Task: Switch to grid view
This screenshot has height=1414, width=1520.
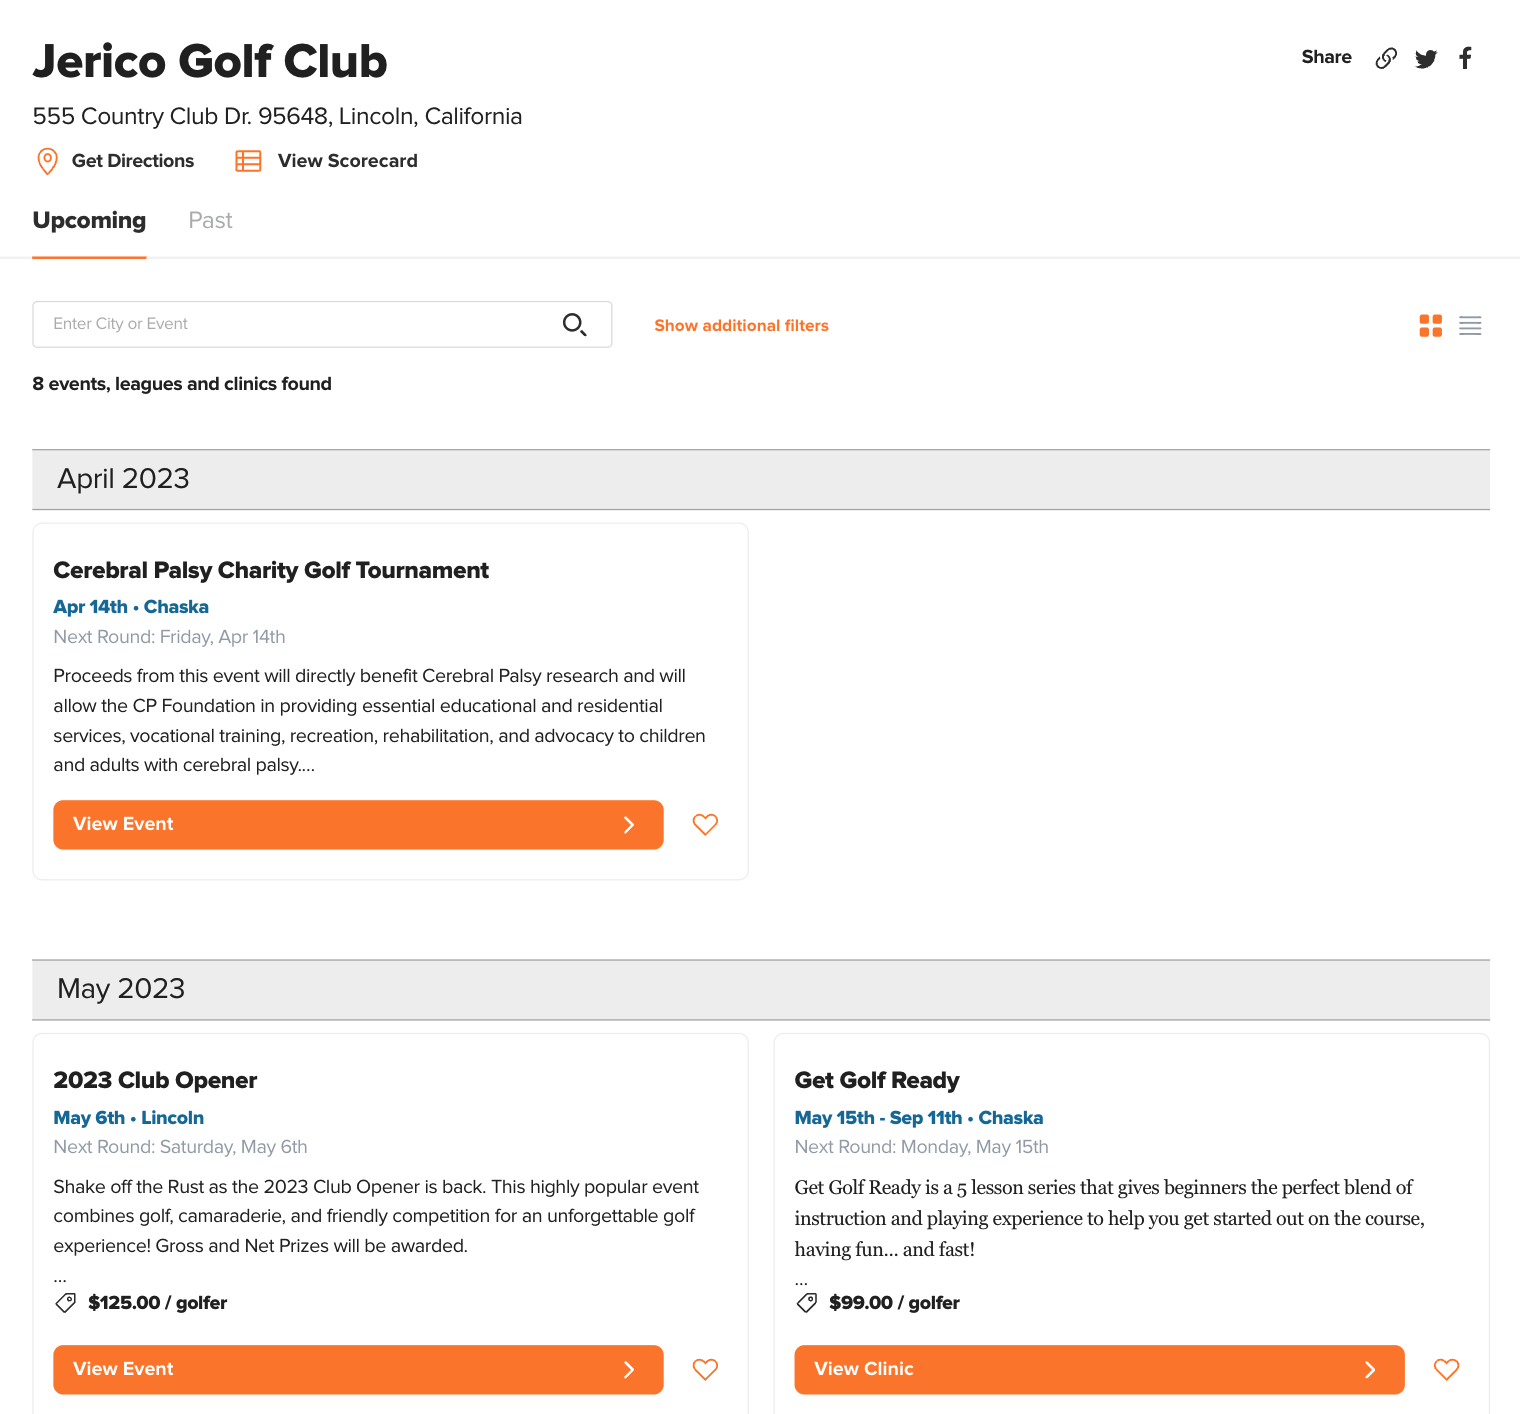Action: [x=1431, y=326]
